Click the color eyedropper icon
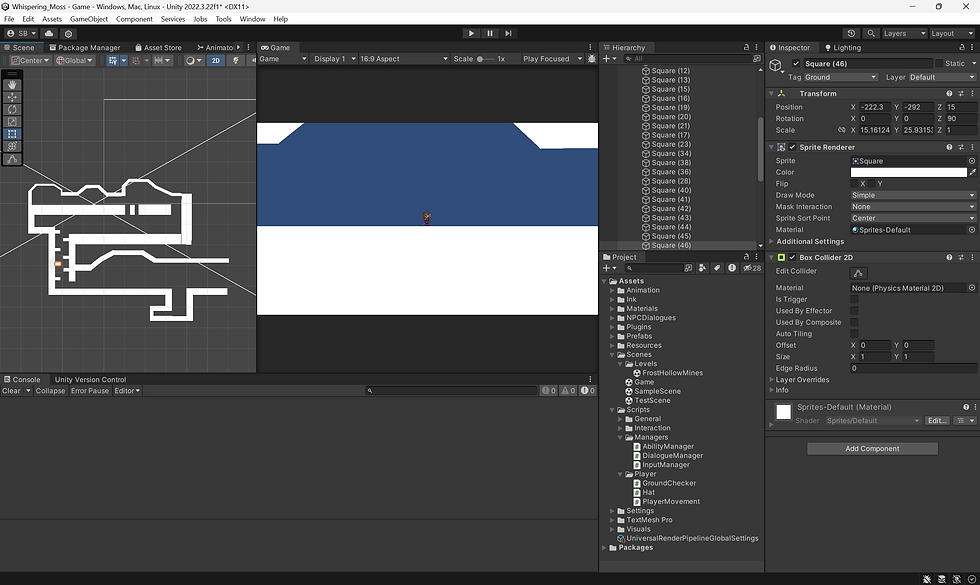The height and width of the screenshot is (585, 980). coord(972,172)
